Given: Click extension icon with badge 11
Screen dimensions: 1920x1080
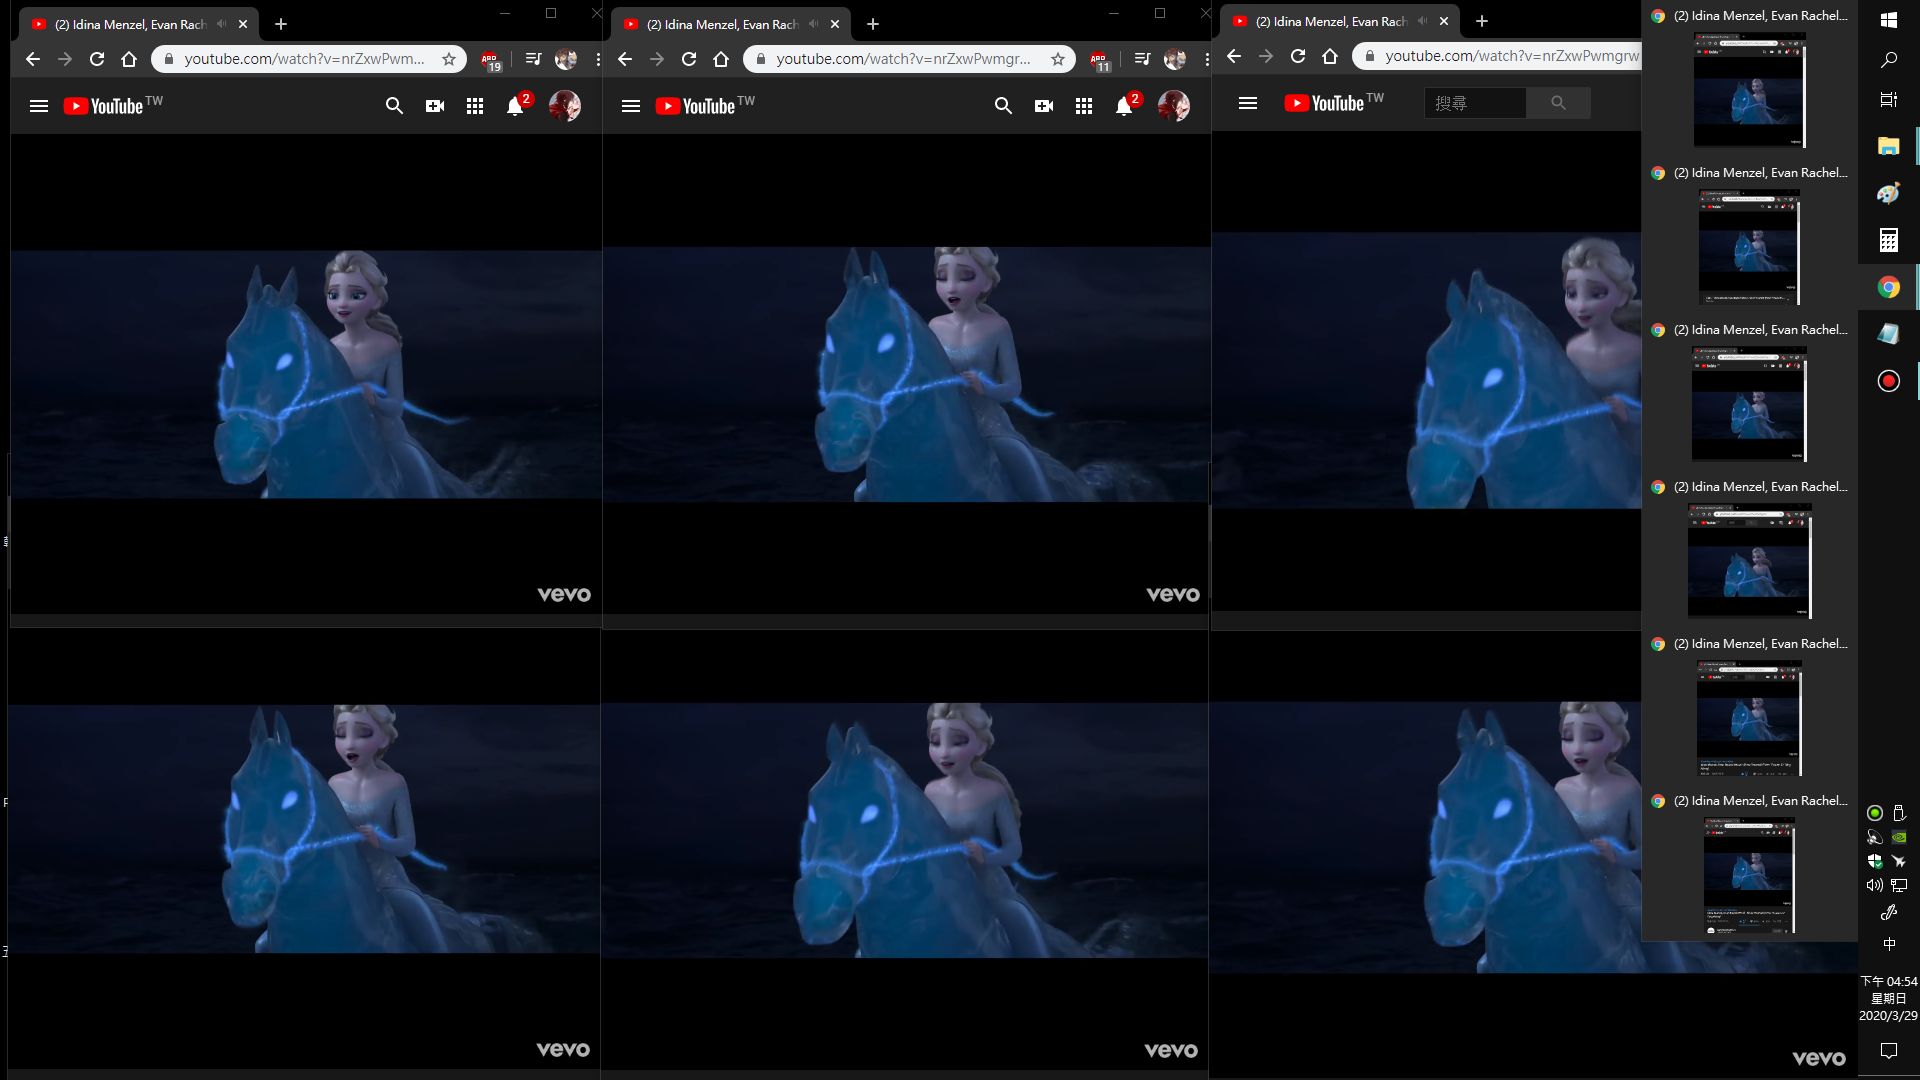Looking at the screenshot, I should click(x=1099, y=61).
